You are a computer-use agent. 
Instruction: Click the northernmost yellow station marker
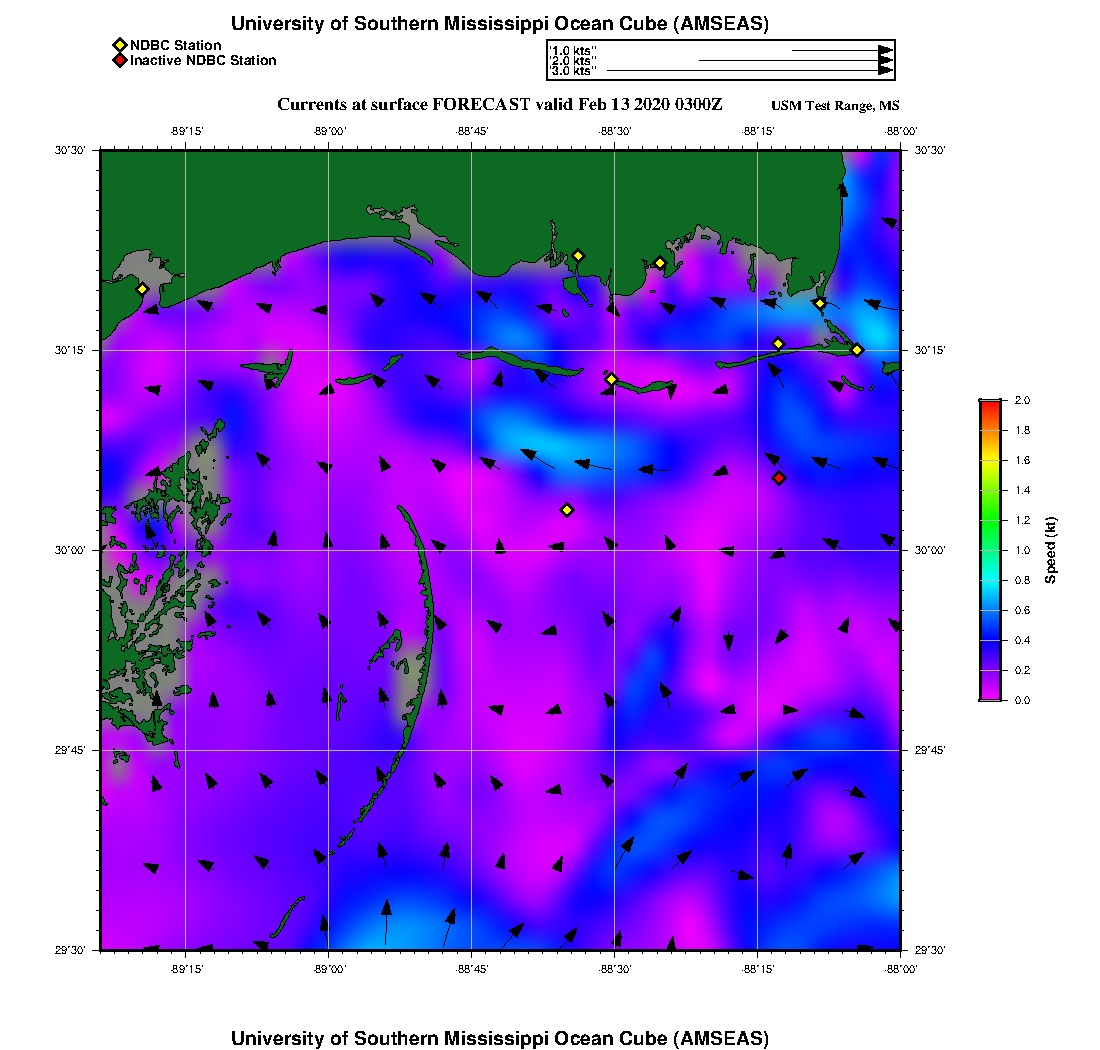pyautogui.click(x=578, y=255)
